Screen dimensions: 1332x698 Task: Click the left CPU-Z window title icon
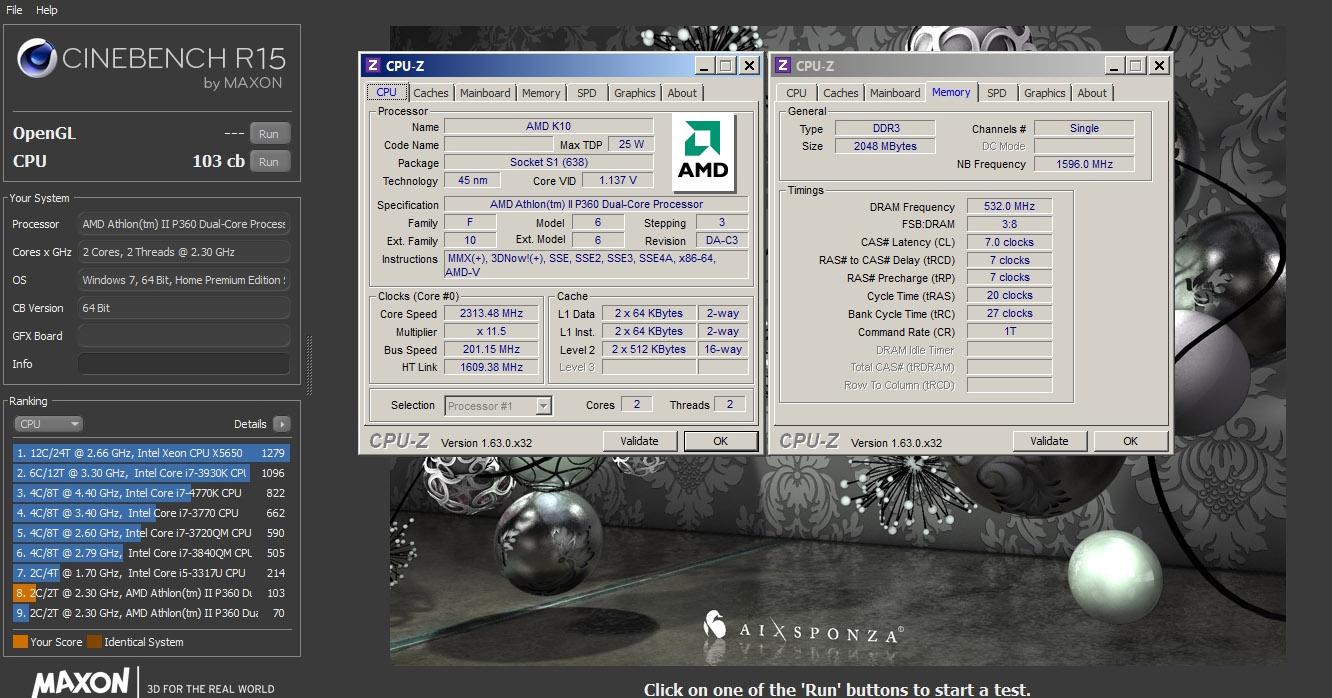click(372, 65)
